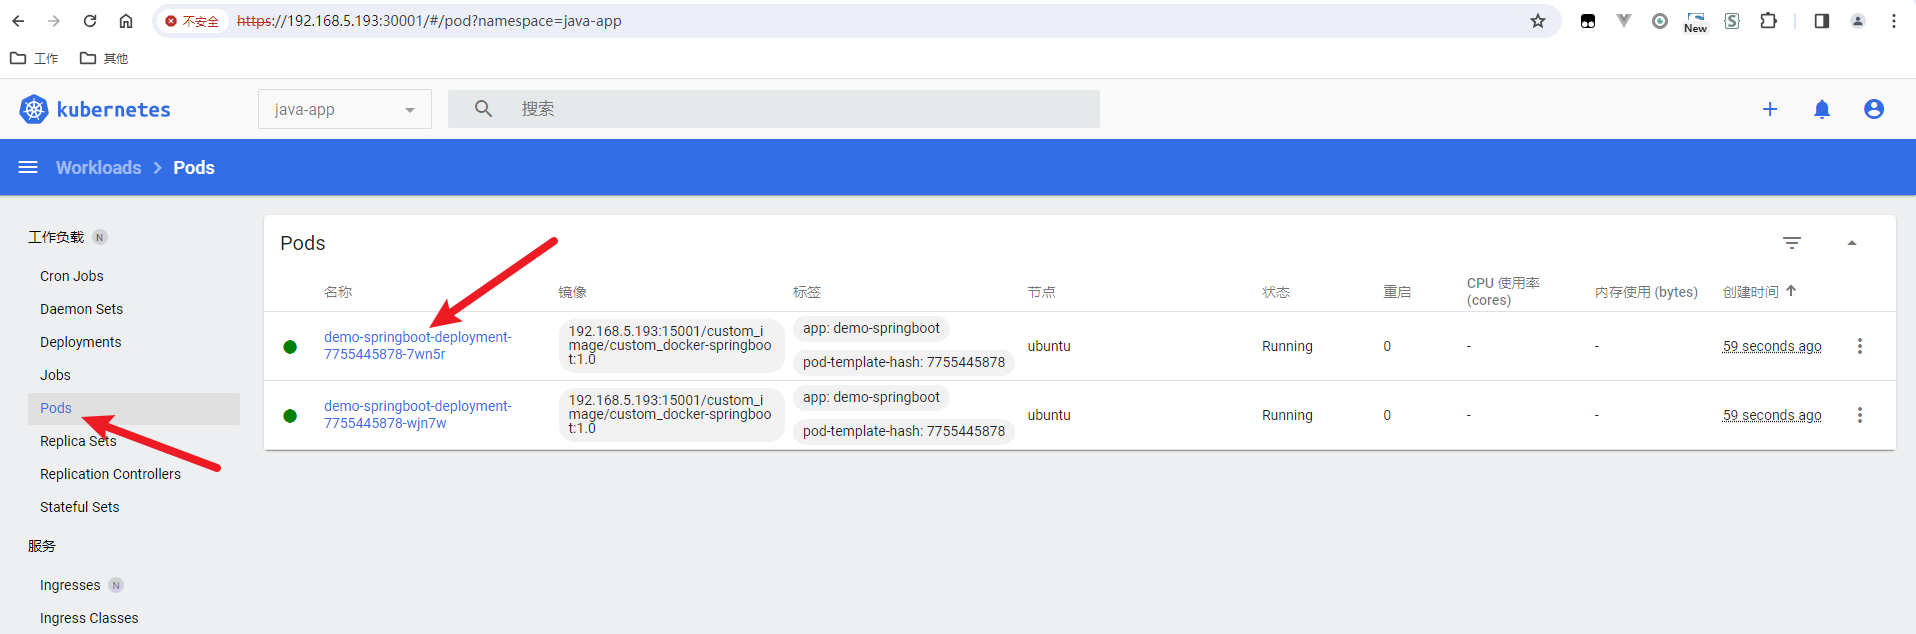Toggle the hamburger navigation menu
The width and height of the screenshot is (1916, 634).
(28, 167)
